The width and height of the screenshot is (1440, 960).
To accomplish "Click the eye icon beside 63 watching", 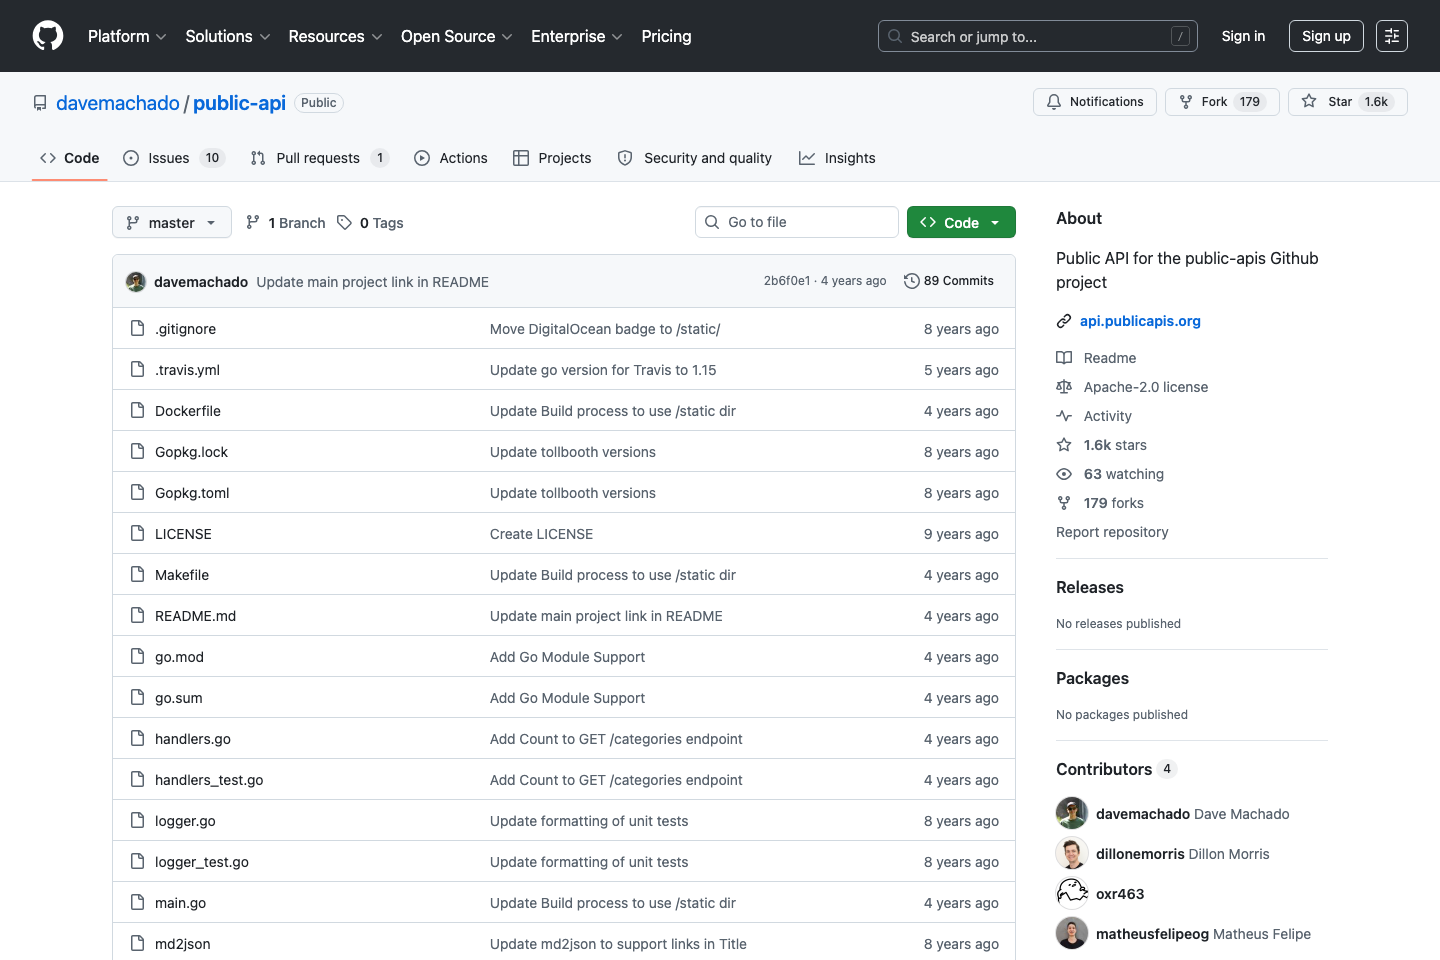I will pos(1063,473).
